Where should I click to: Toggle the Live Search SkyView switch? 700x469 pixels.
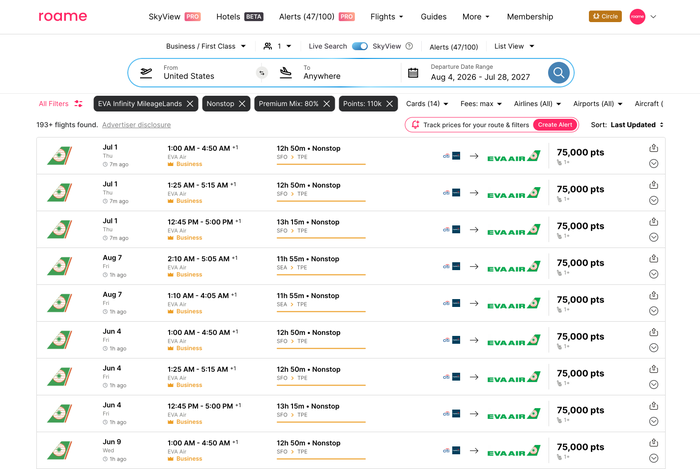click(360, 46)
